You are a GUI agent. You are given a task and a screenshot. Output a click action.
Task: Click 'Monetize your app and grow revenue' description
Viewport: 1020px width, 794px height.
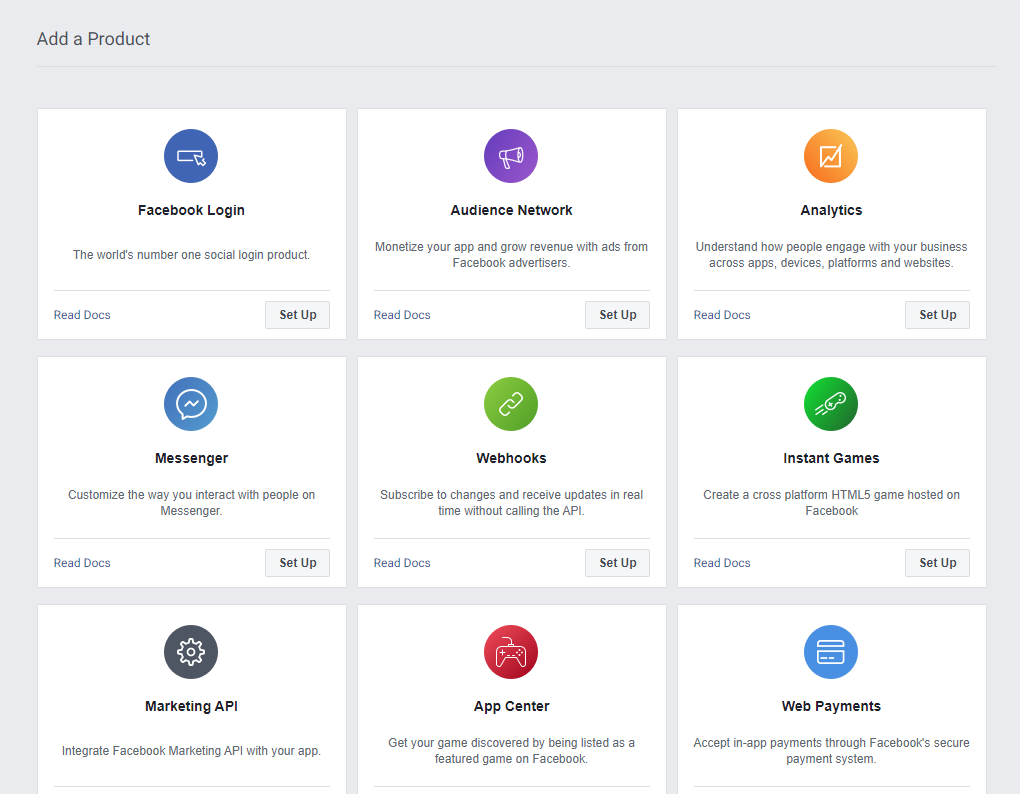tap(511, 255)
